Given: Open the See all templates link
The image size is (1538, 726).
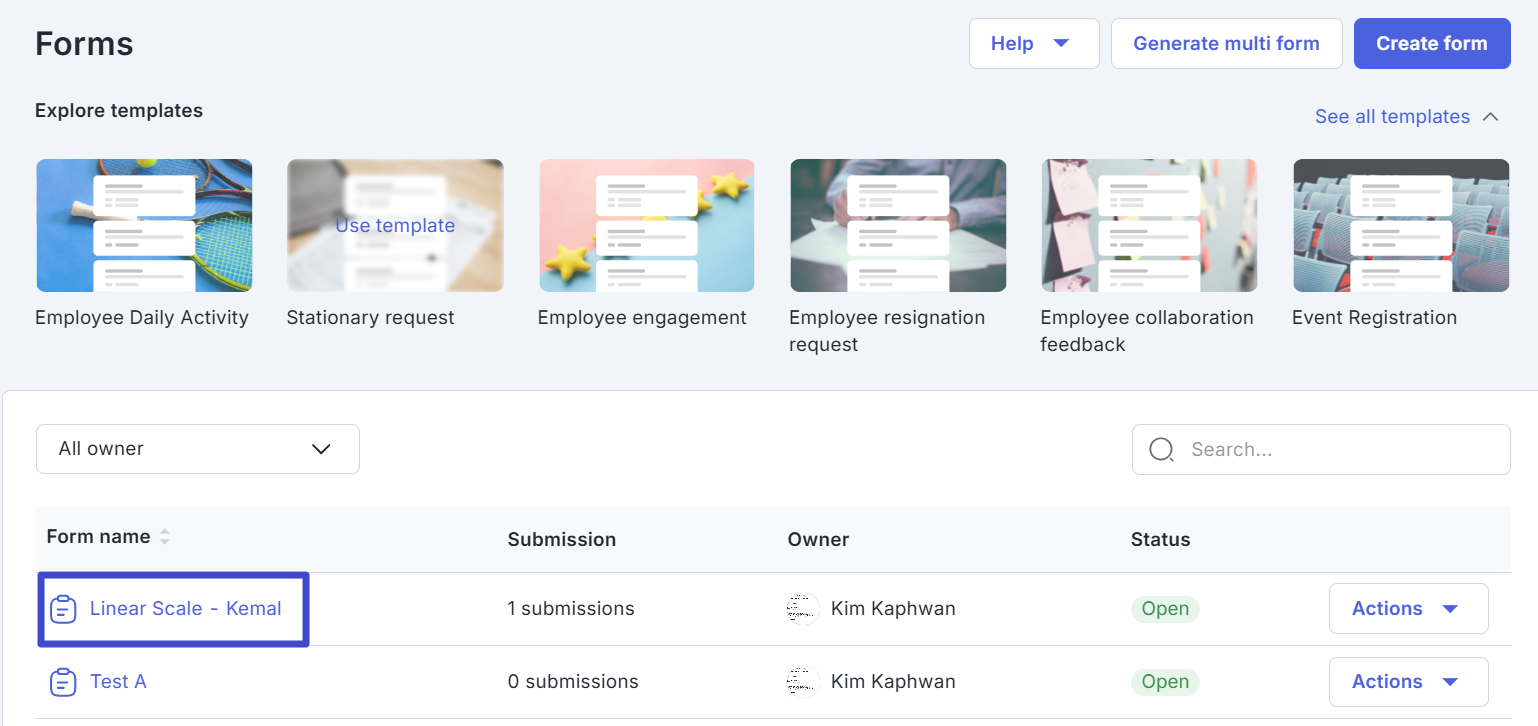Looking at the screenshot, I should [x=1392, y=117].
